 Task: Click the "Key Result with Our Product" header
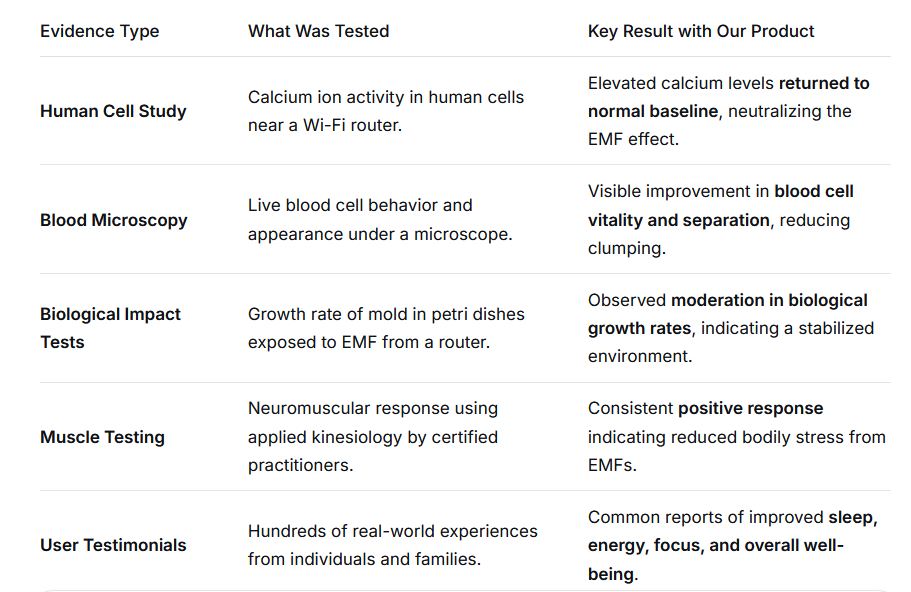tap(700, 31)
